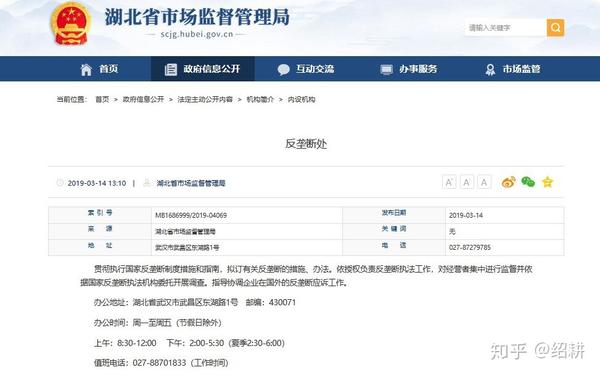Click the 发布日期 table label
The image size is (600, 375).
pyautogui.click(x=394, y=213)
